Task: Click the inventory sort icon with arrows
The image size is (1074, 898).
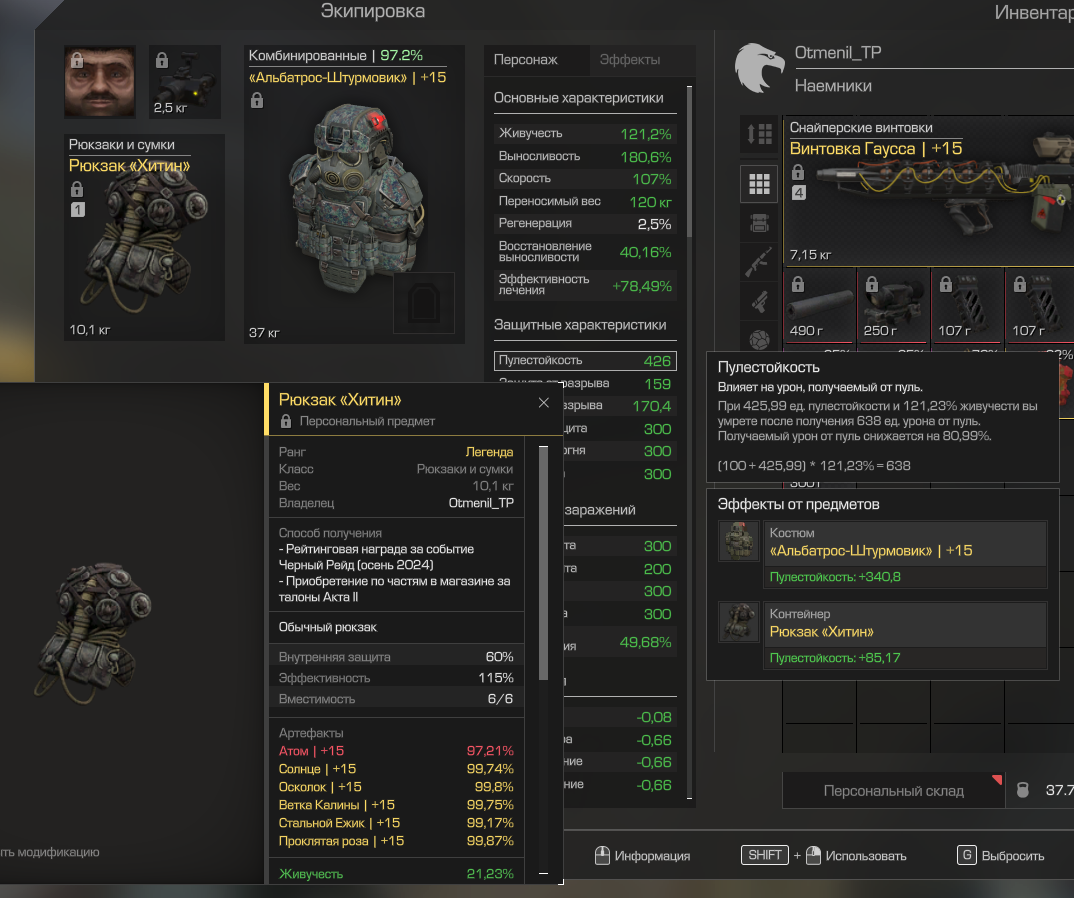Action: coord(760,134)
